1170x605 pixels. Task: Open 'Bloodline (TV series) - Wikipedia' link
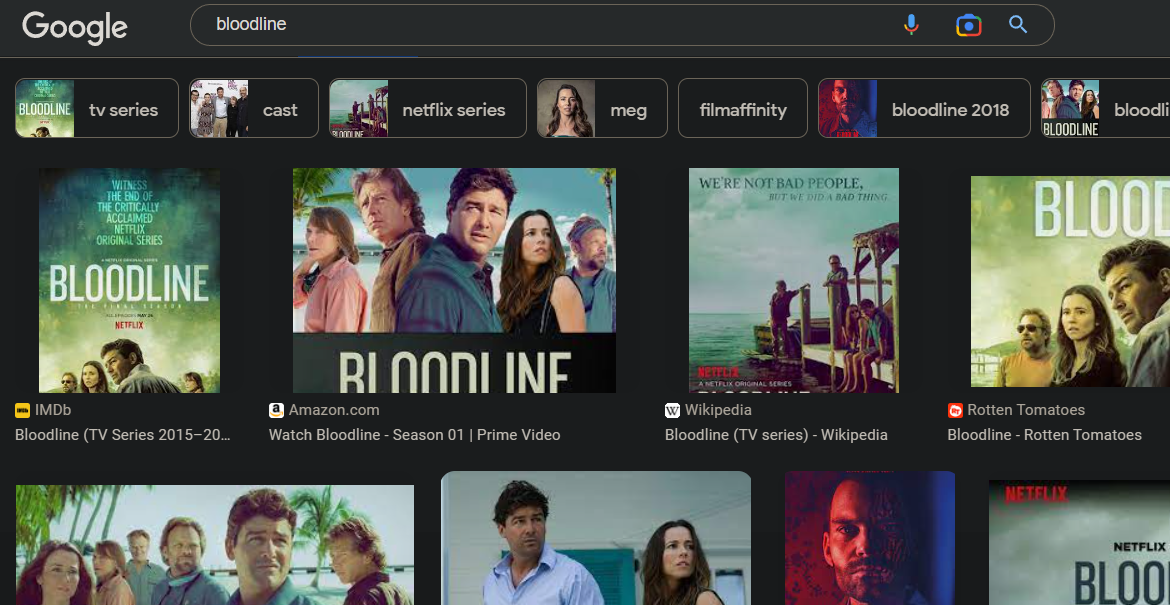pos(776,435)
